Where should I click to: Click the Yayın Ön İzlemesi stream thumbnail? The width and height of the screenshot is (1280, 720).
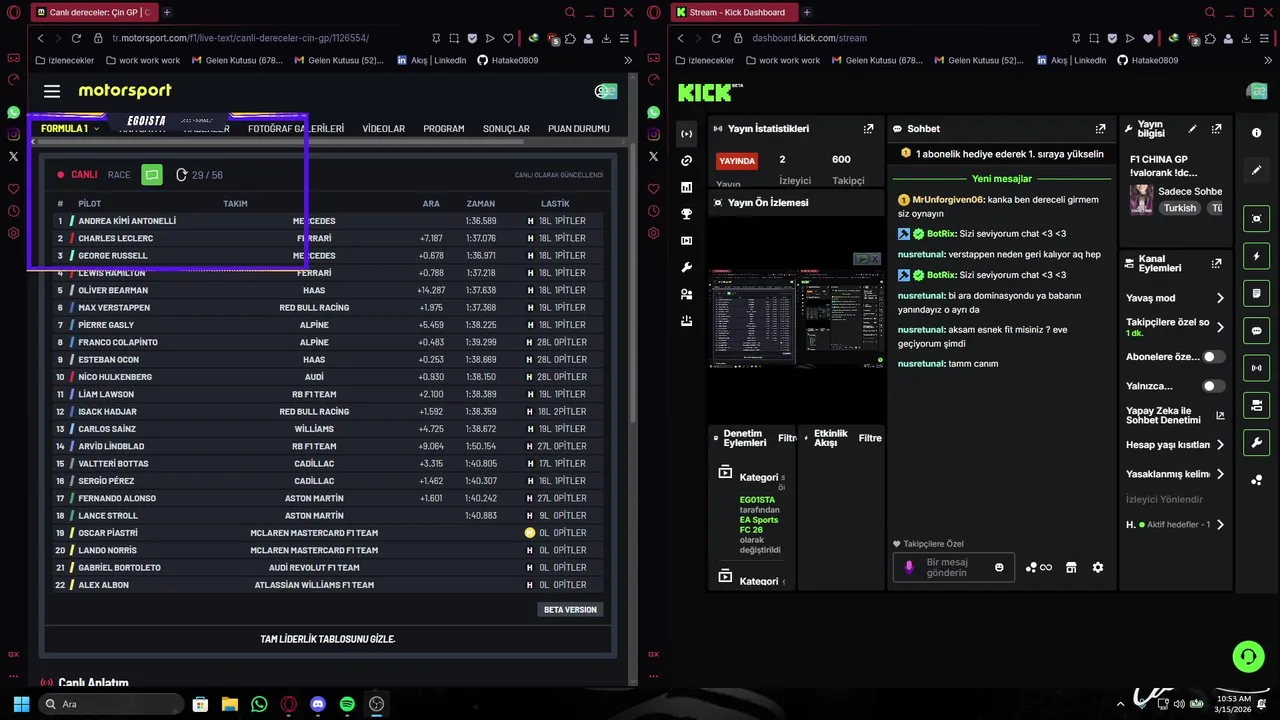(x=796, y=318)
